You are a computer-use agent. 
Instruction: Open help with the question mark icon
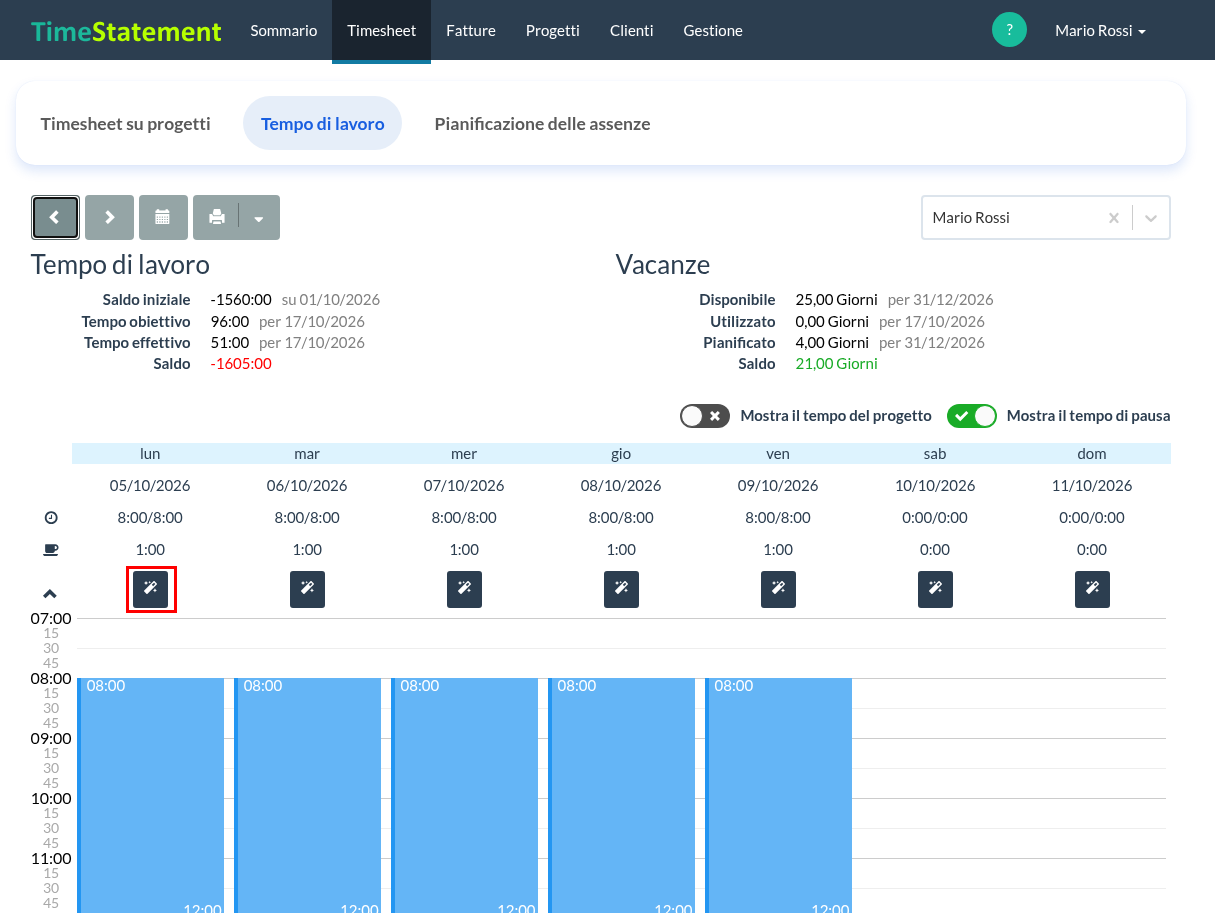[1009, 30]
